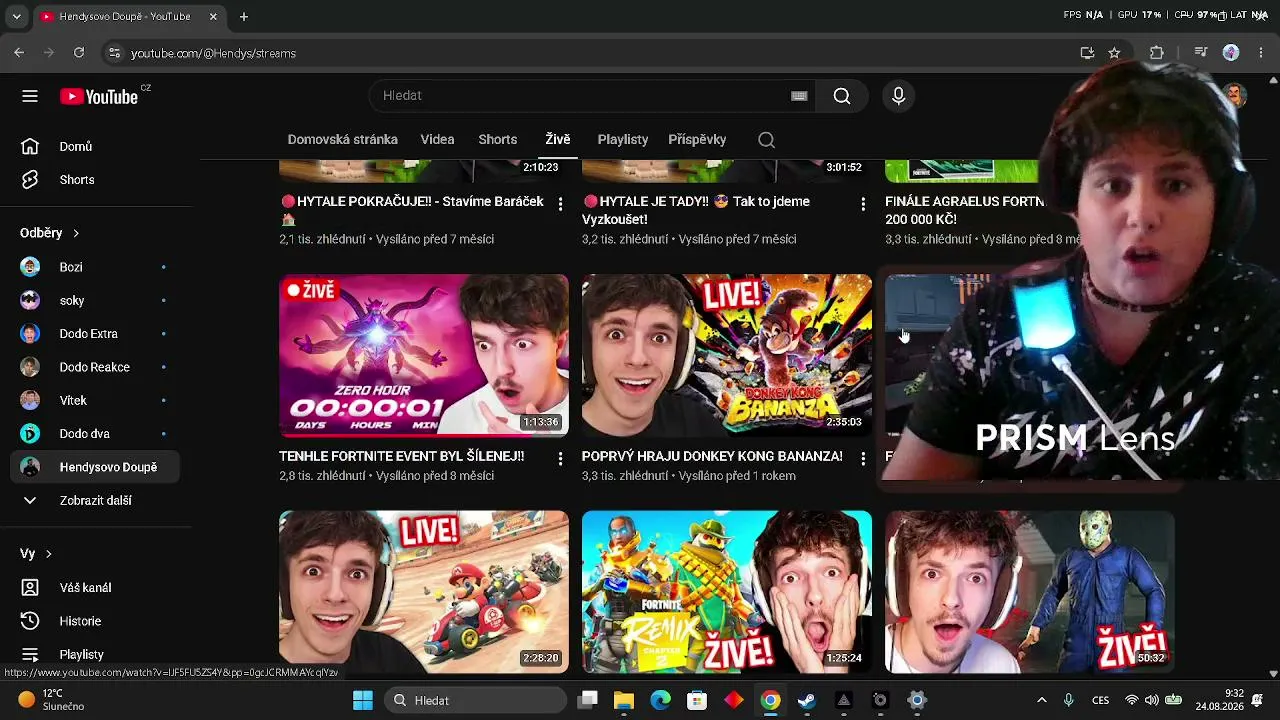Open Microsoft Store from the taskbar
This screenshot has height=720, width=1280.
697,701
